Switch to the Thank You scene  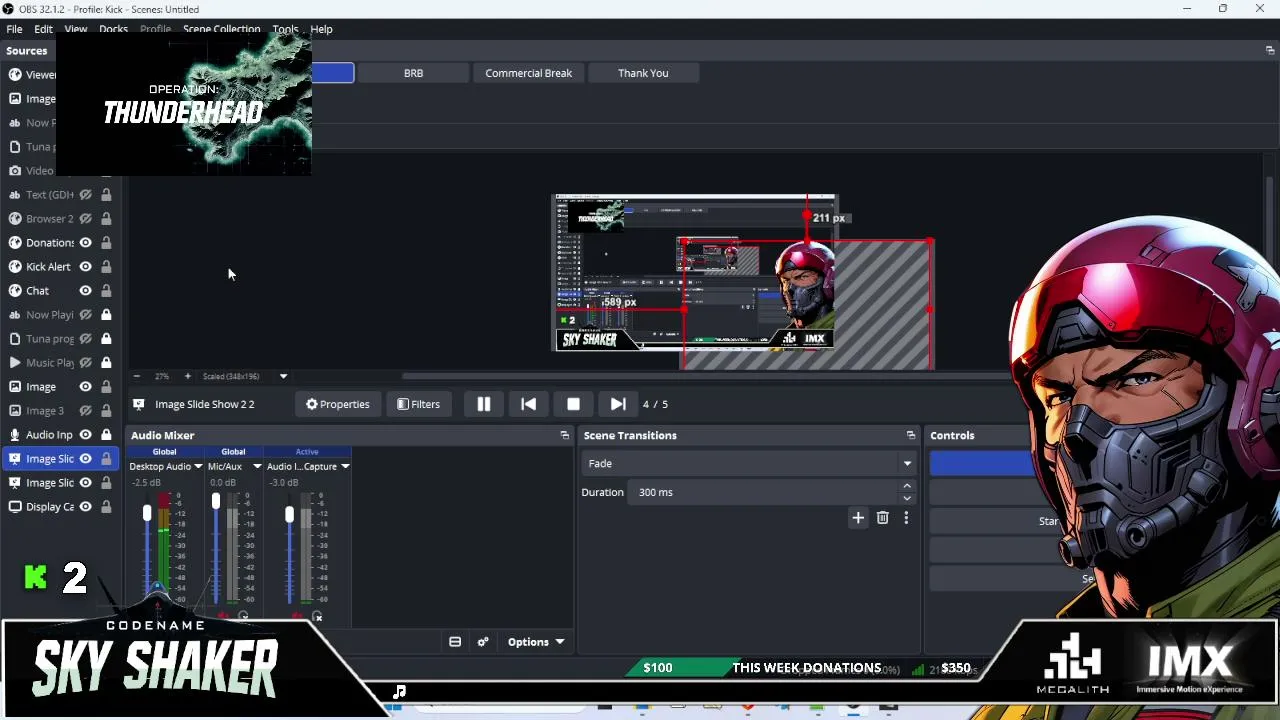click(643, 73)
